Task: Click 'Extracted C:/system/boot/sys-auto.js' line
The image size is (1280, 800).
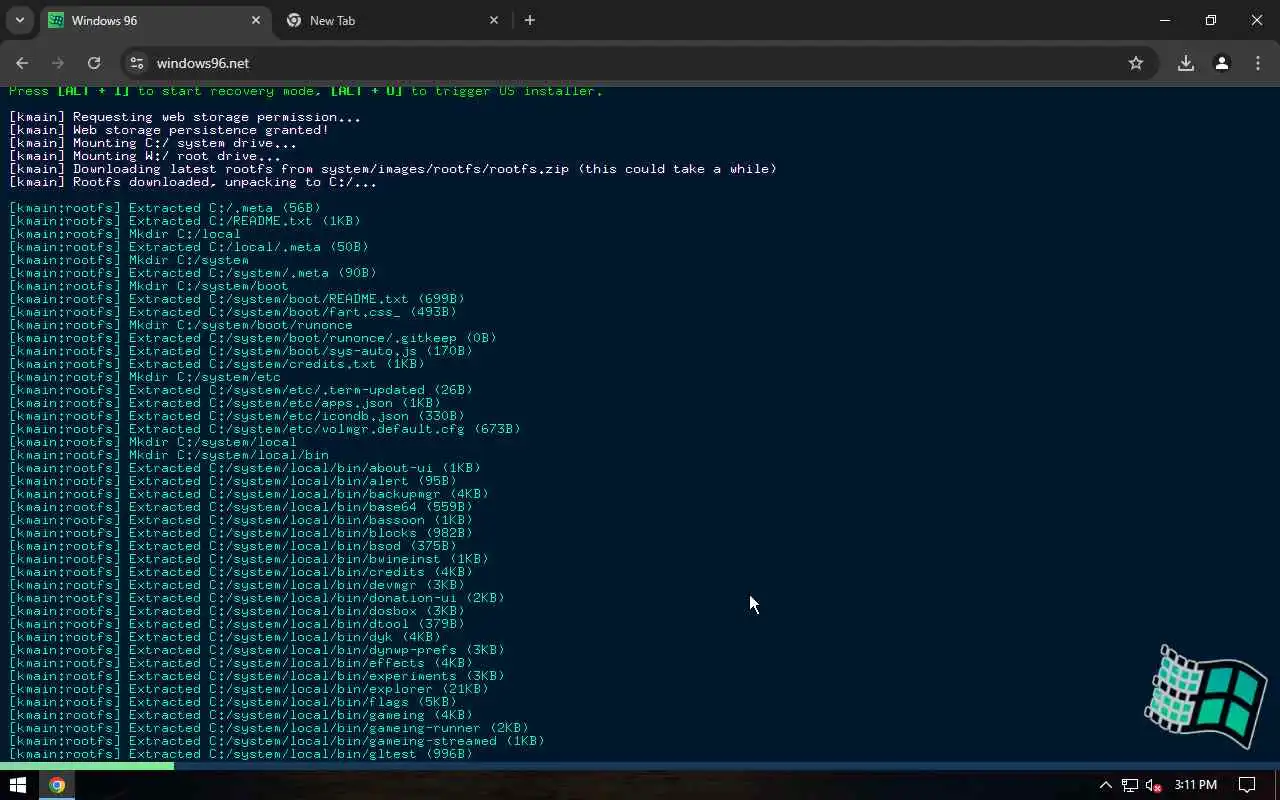Action: click(x=241, y=351)
